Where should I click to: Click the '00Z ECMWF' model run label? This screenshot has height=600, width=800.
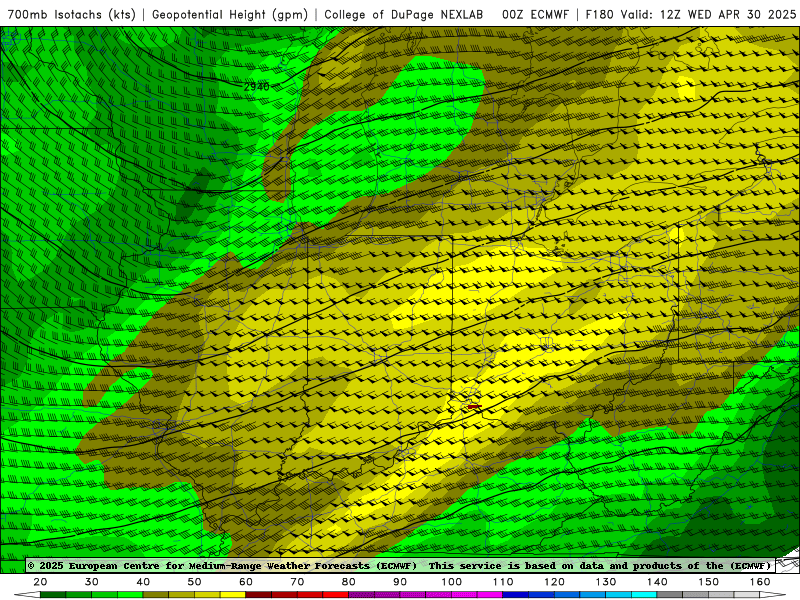[x=535, y=14]
